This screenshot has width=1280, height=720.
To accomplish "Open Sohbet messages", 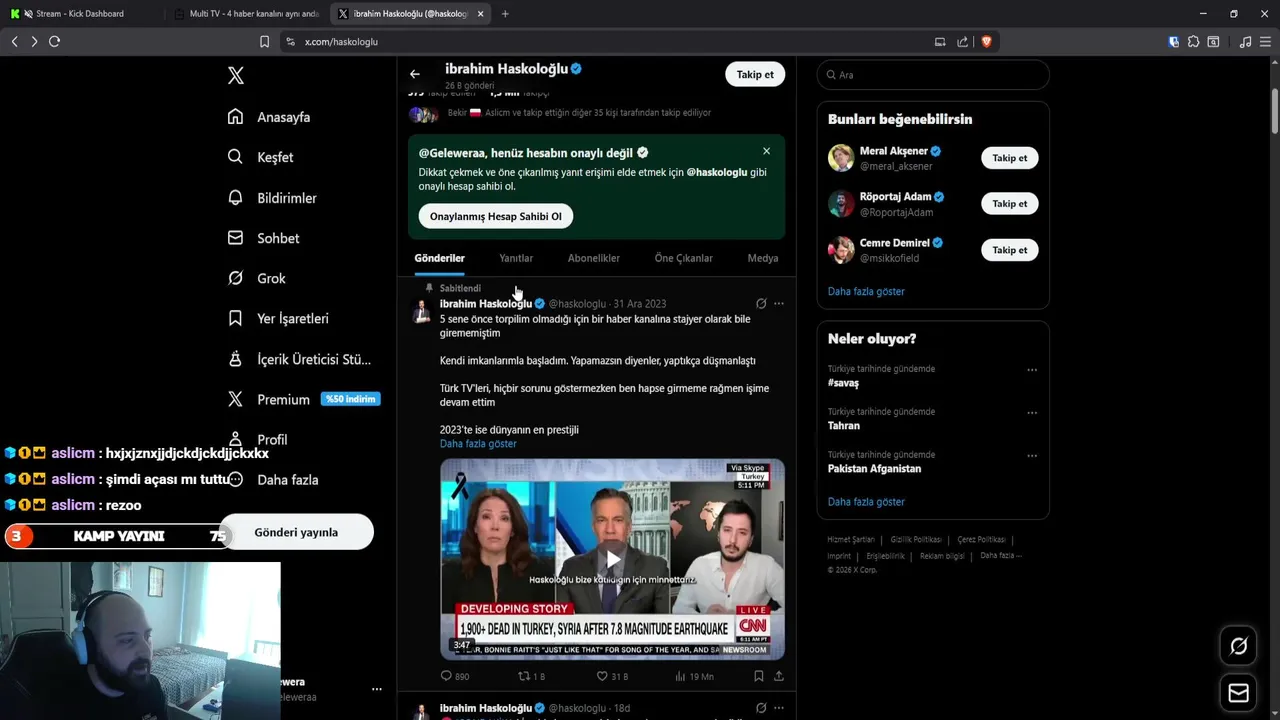I will click(263, 238).
